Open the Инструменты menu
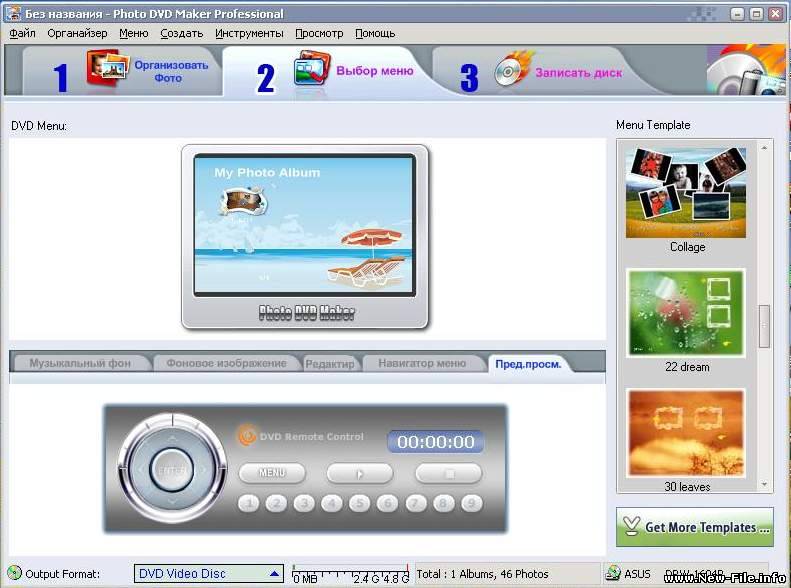Image resolution: width=791 pixels, height=588 pixels. pyautogui.click(x=249, y=33)
